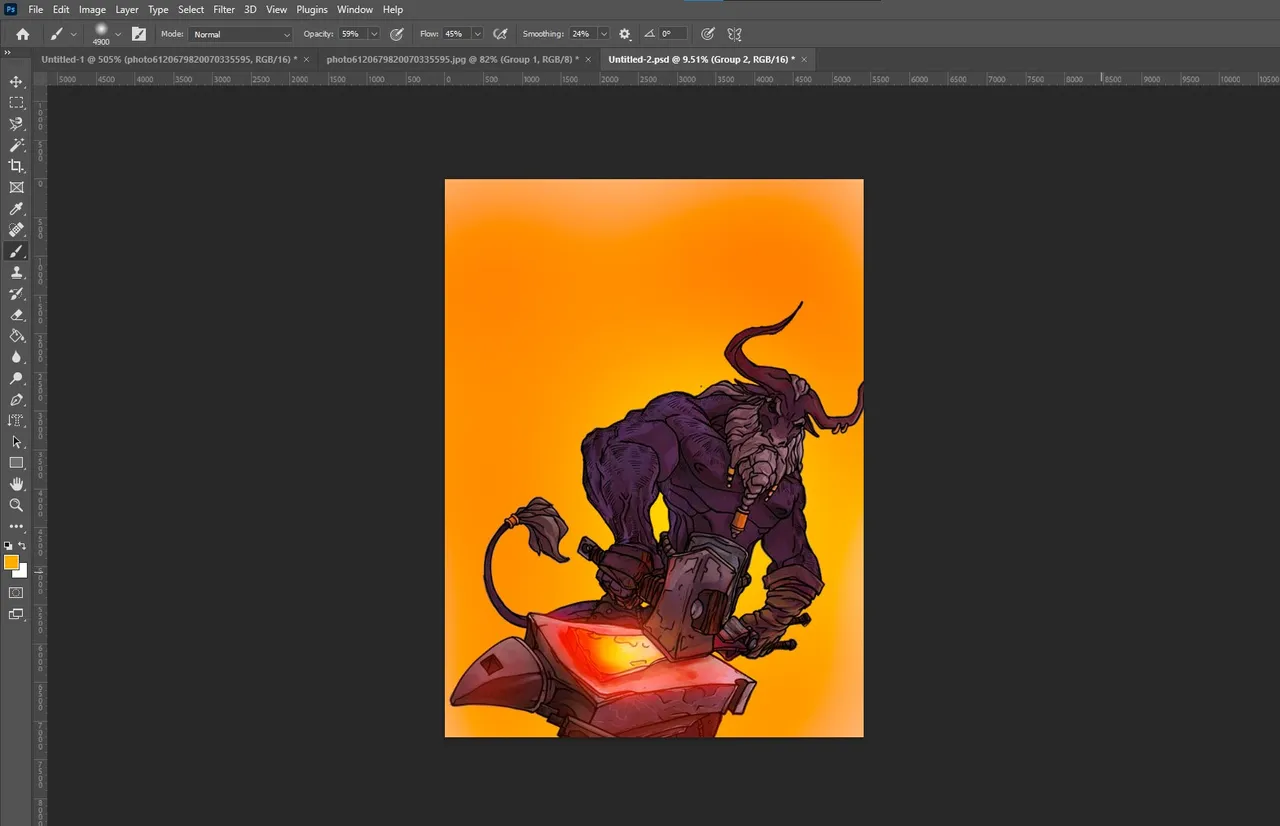Open the Layer menu
This screenshot has height=826, width=1280.
click(127, 9)
